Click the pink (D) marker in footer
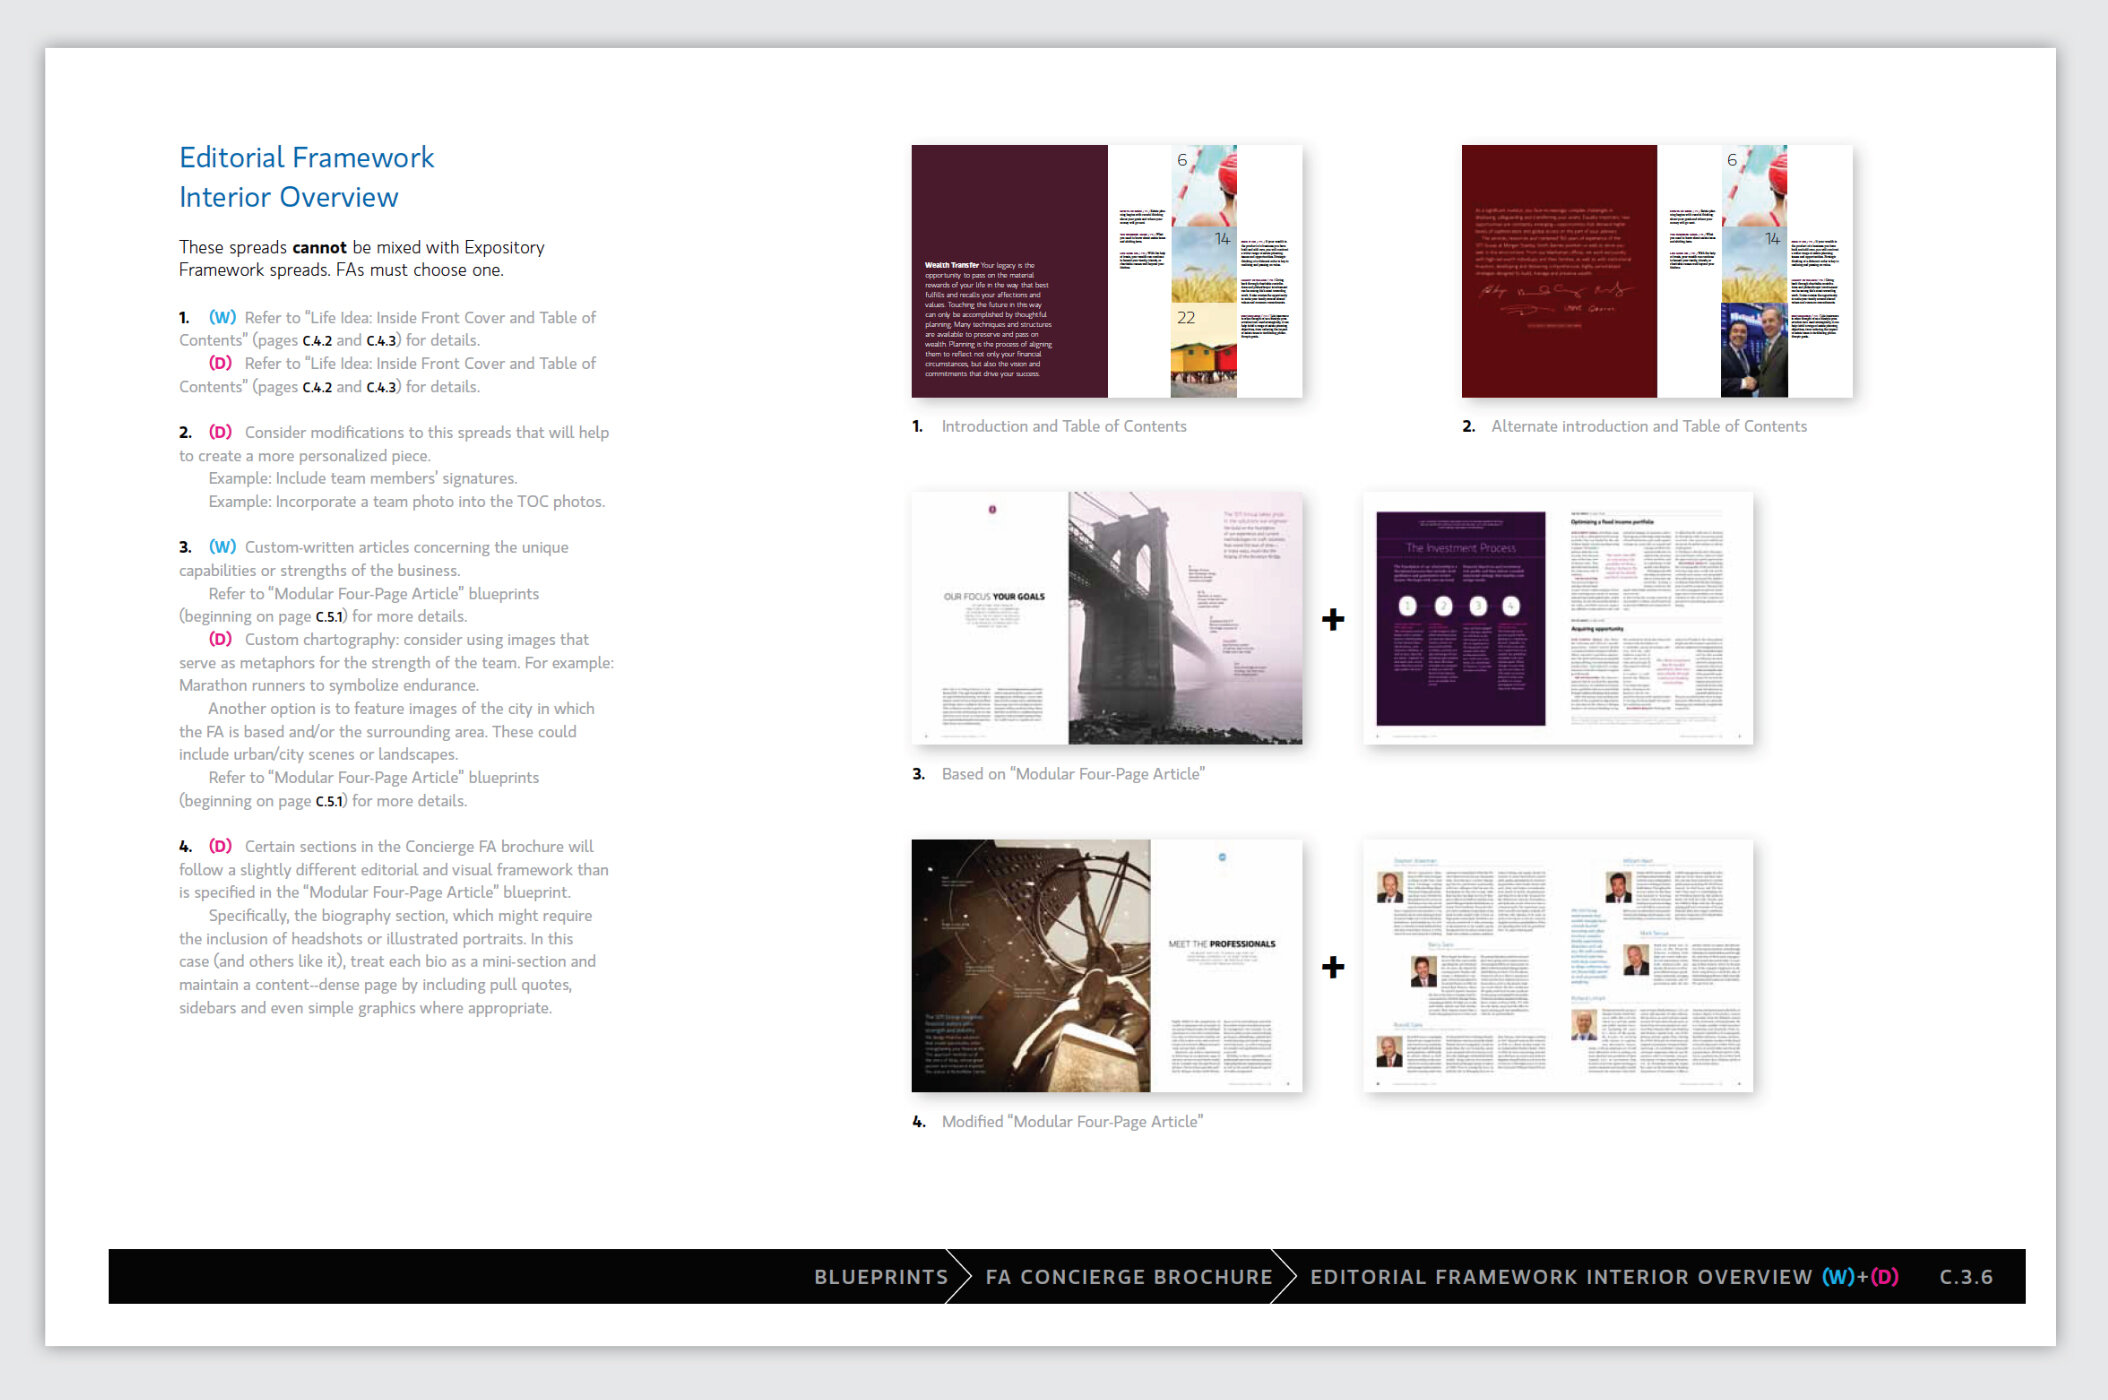The image size is (2108, 1400). pos(1884,1277)
